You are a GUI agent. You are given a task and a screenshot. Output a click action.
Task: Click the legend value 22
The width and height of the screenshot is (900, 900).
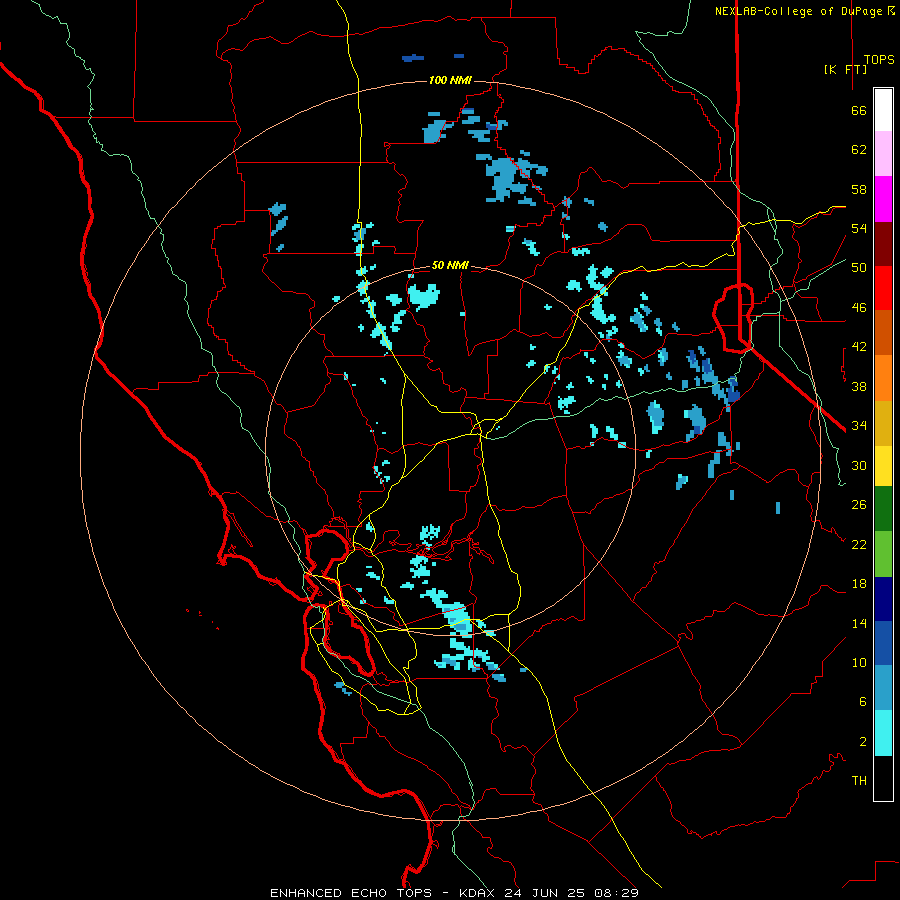[x=859, y=544]
